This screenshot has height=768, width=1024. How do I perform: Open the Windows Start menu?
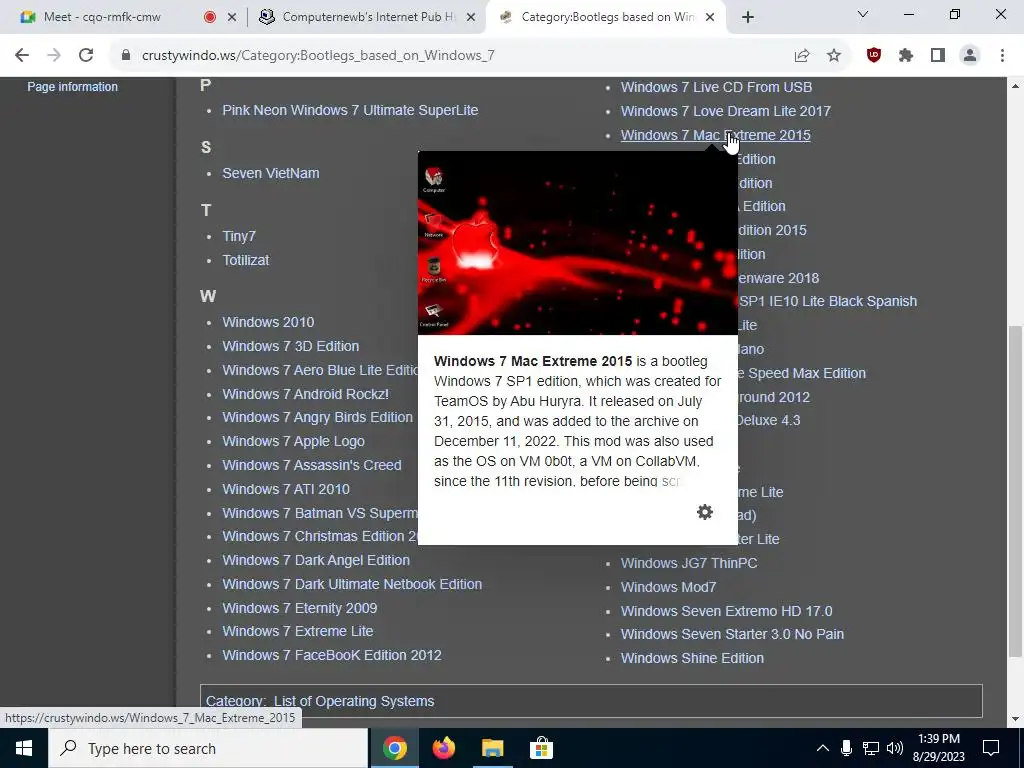24,748
